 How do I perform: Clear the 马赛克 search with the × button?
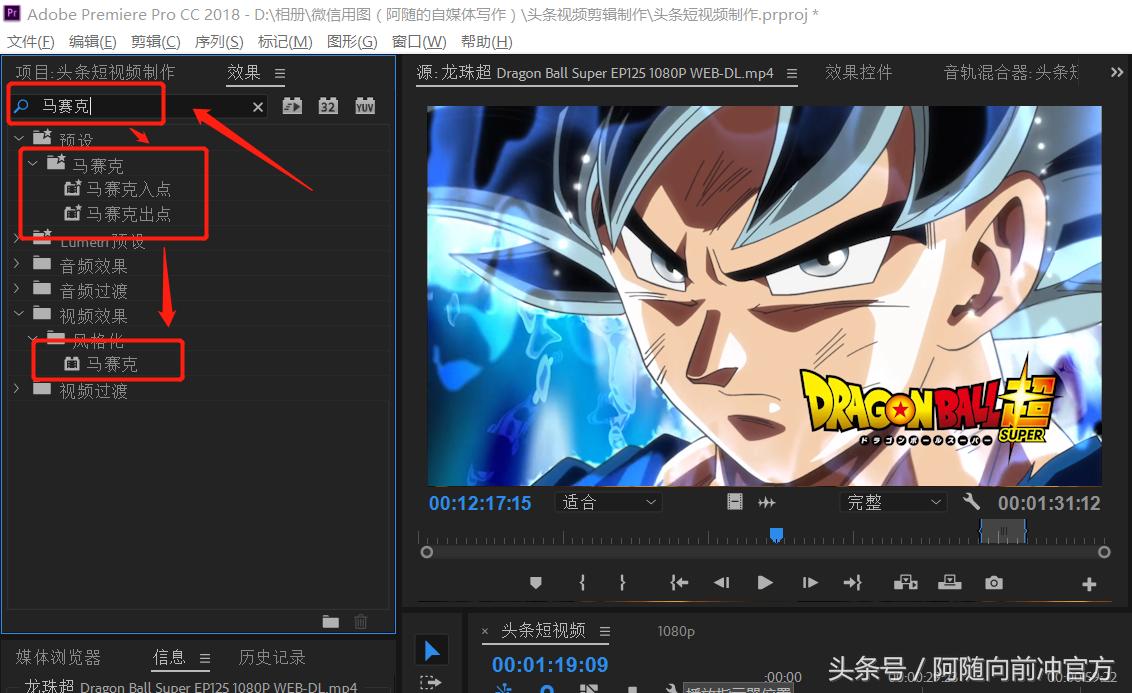point(257,106)
